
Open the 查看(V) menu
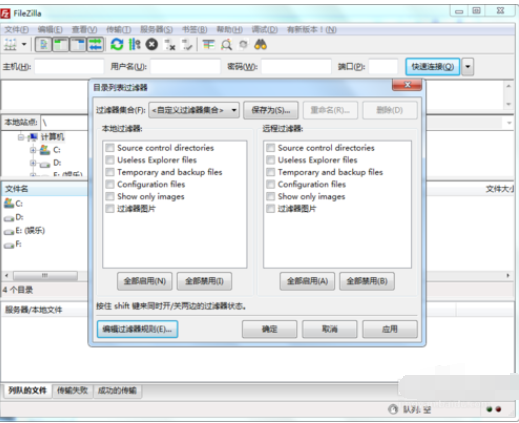[x=84, y=30]
